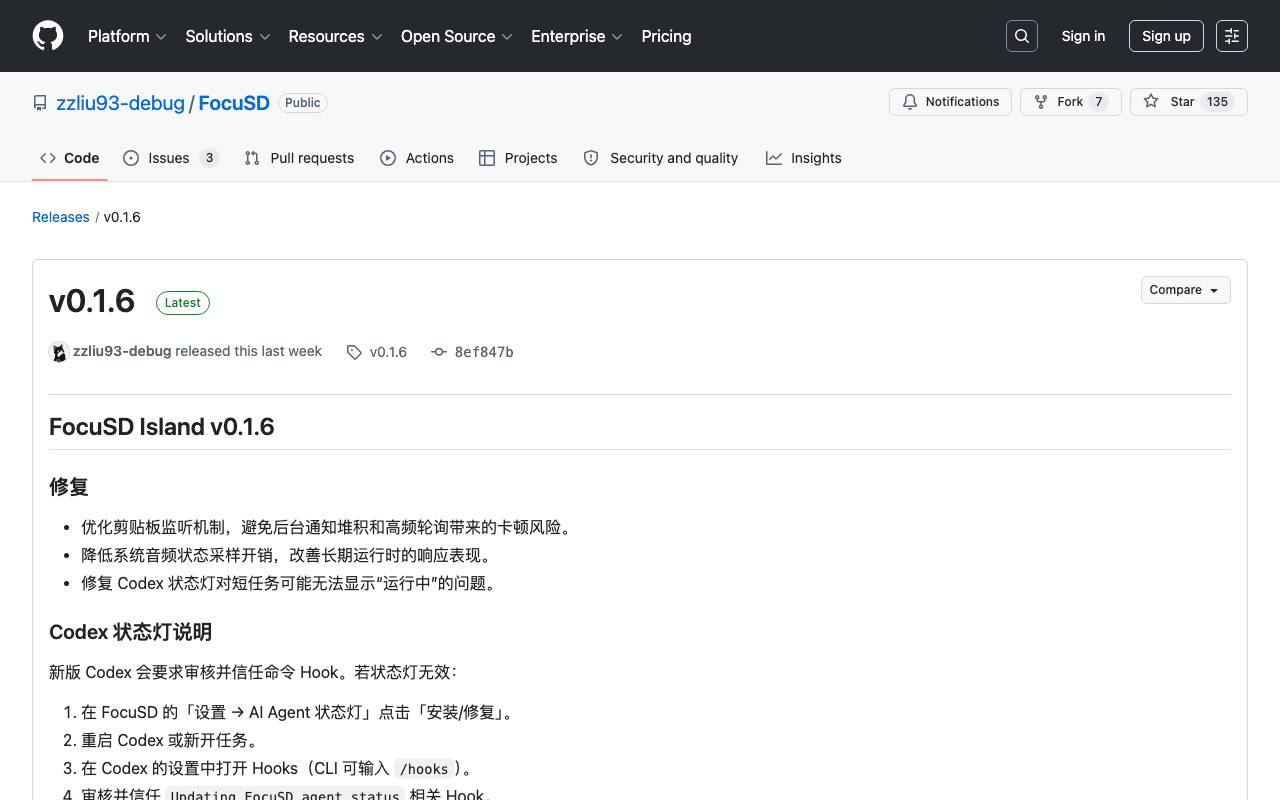
Task: Click the star icon in the Star button
Action: [1151, 102]
